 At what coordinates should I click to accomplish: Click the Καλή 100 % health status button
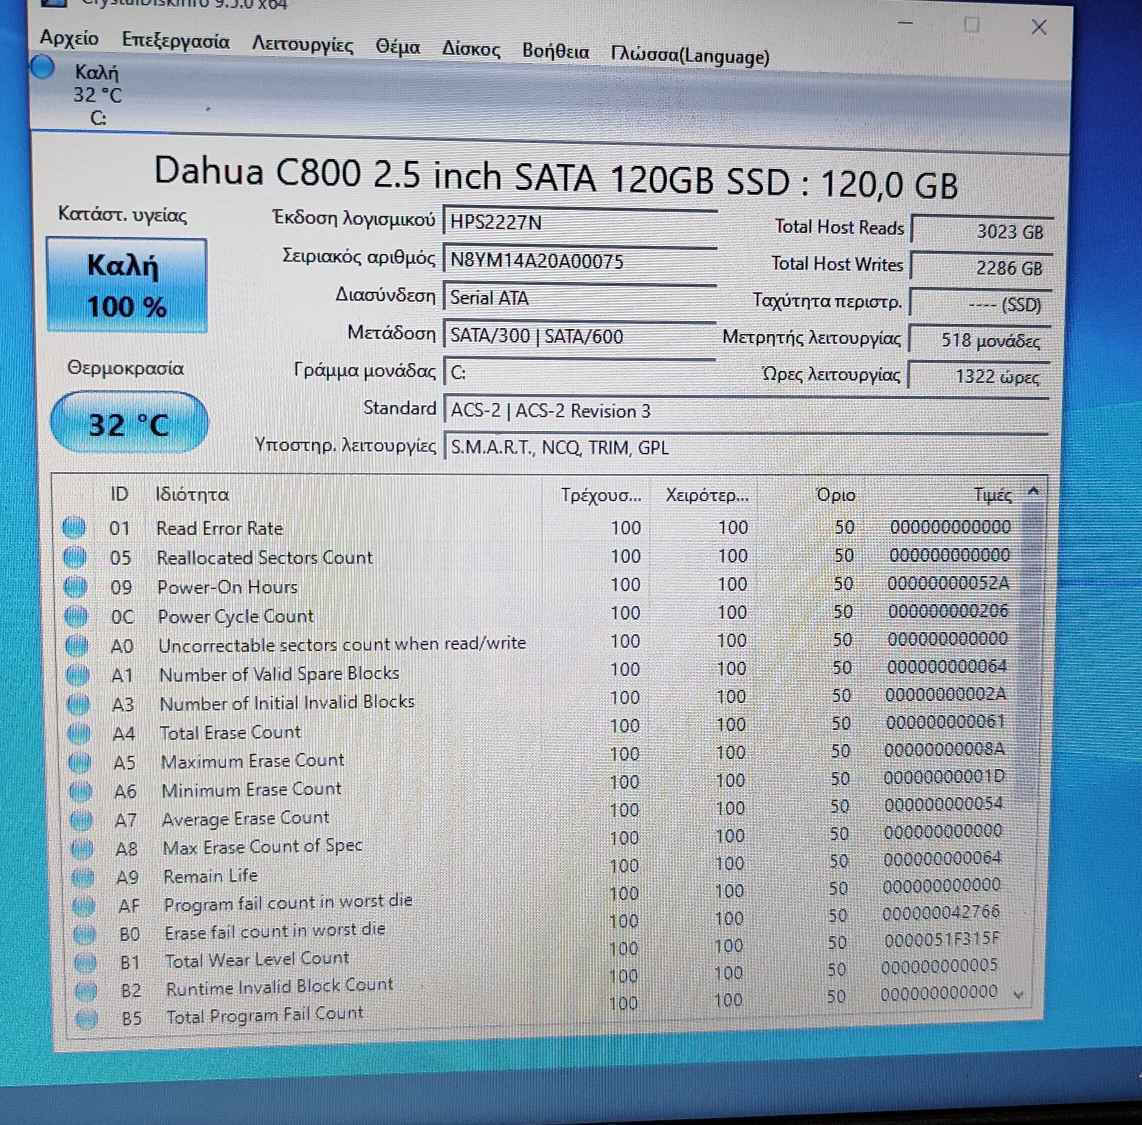click(x=127, y=285)
